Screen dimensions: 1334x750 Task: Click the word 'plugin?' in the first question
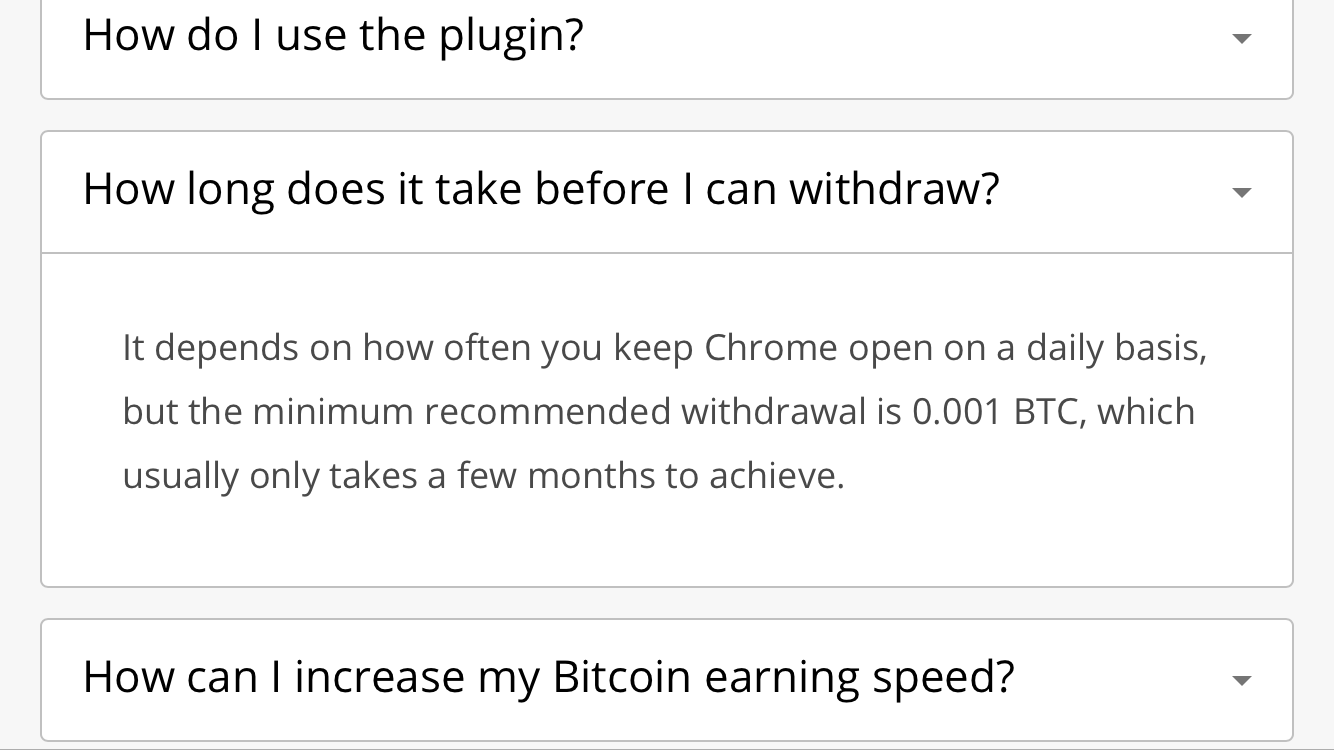pyautogui.click(x=511, y=37)
